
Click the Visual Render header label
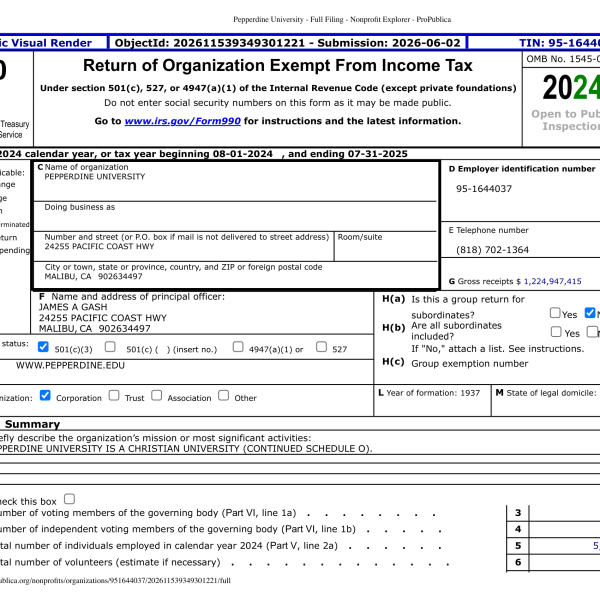pyautogui.click(x=46, y=43)
